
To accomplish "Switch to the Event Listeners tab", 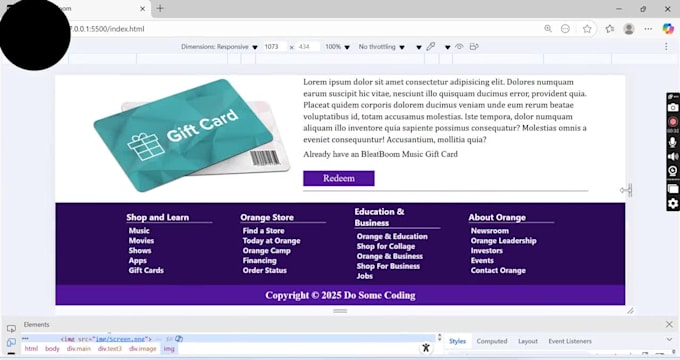I will pos(570,341).
